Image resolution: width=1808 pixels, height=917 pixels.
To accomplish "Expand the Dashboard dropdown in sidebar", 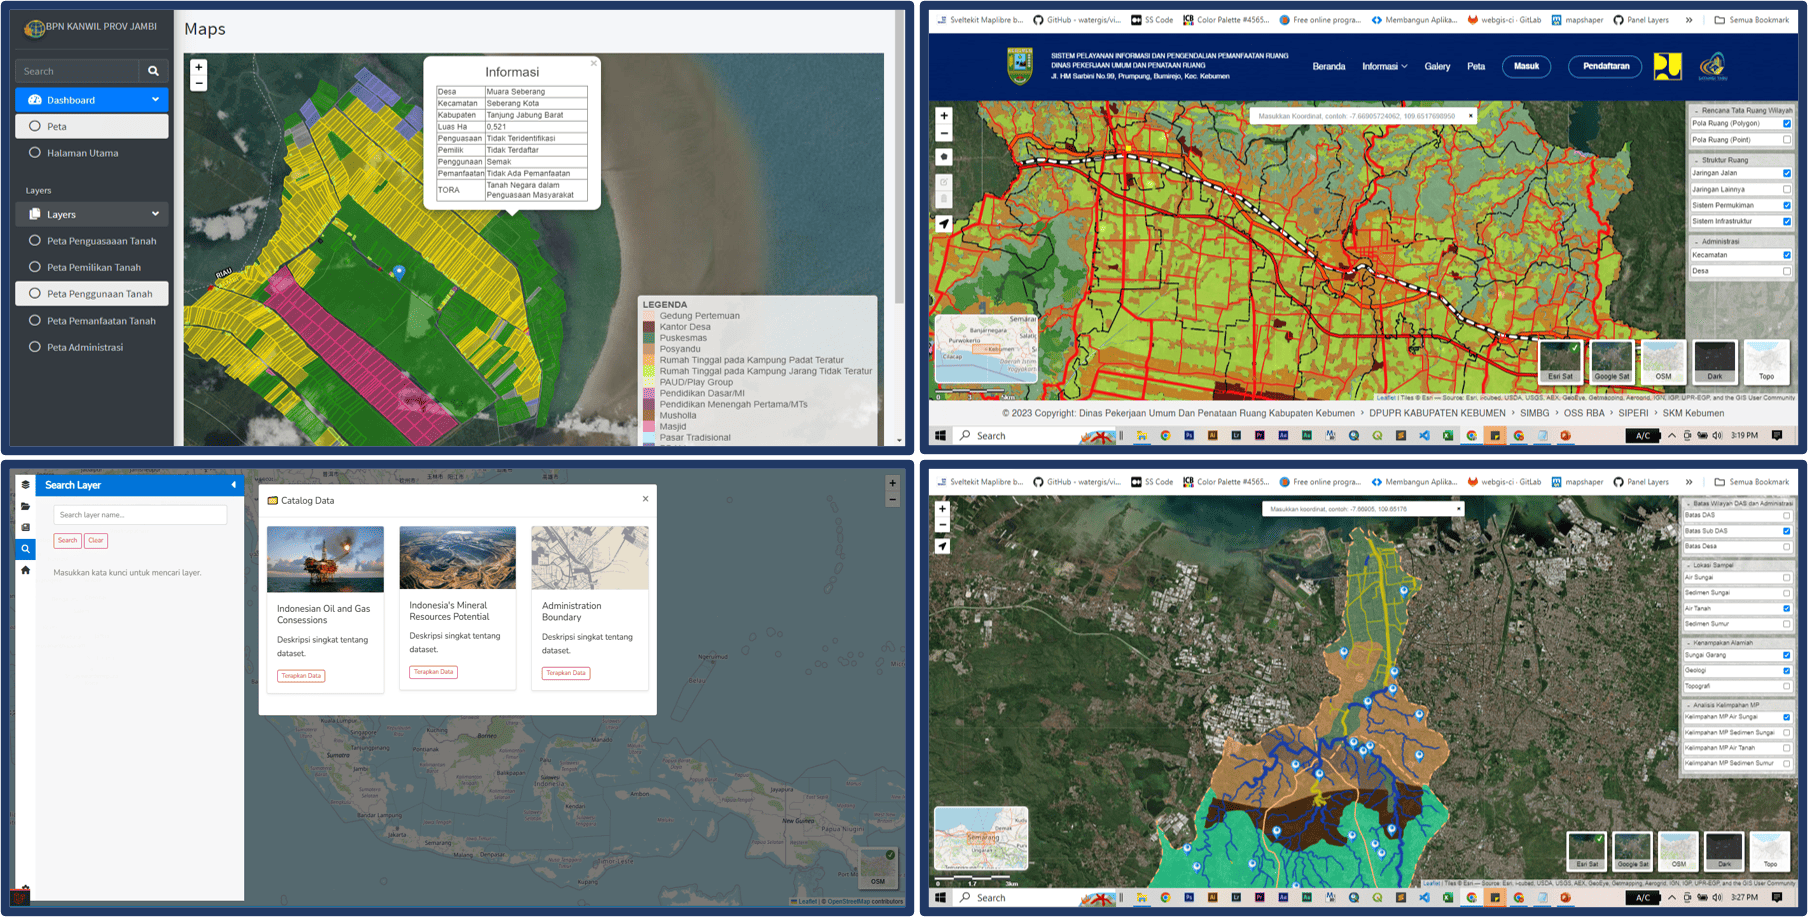I will tap(155, 100).
